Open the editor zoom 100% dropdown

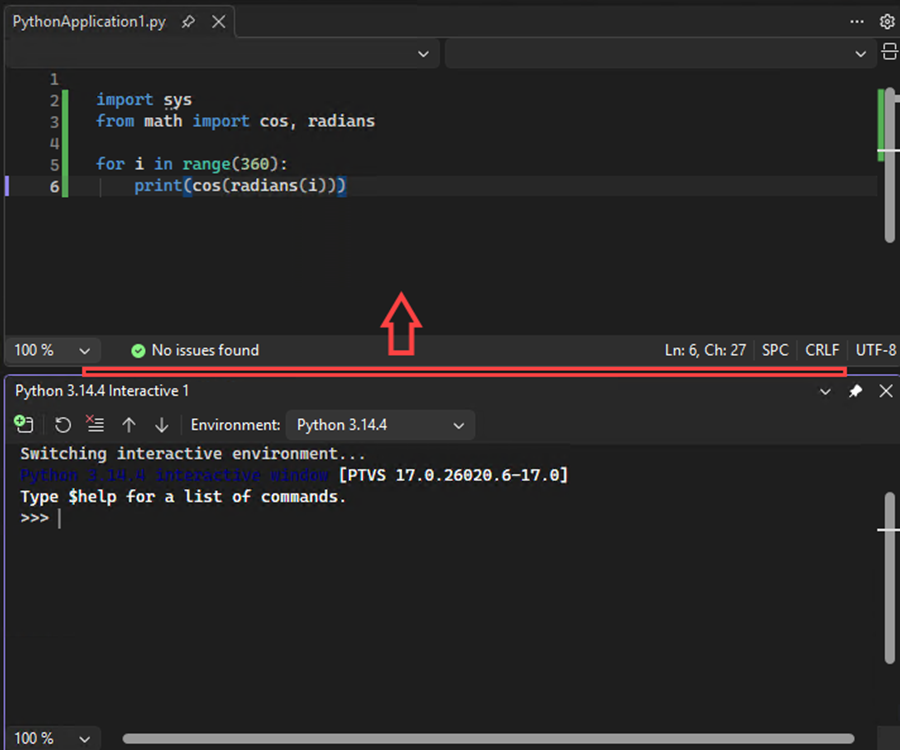pos(52,350)
